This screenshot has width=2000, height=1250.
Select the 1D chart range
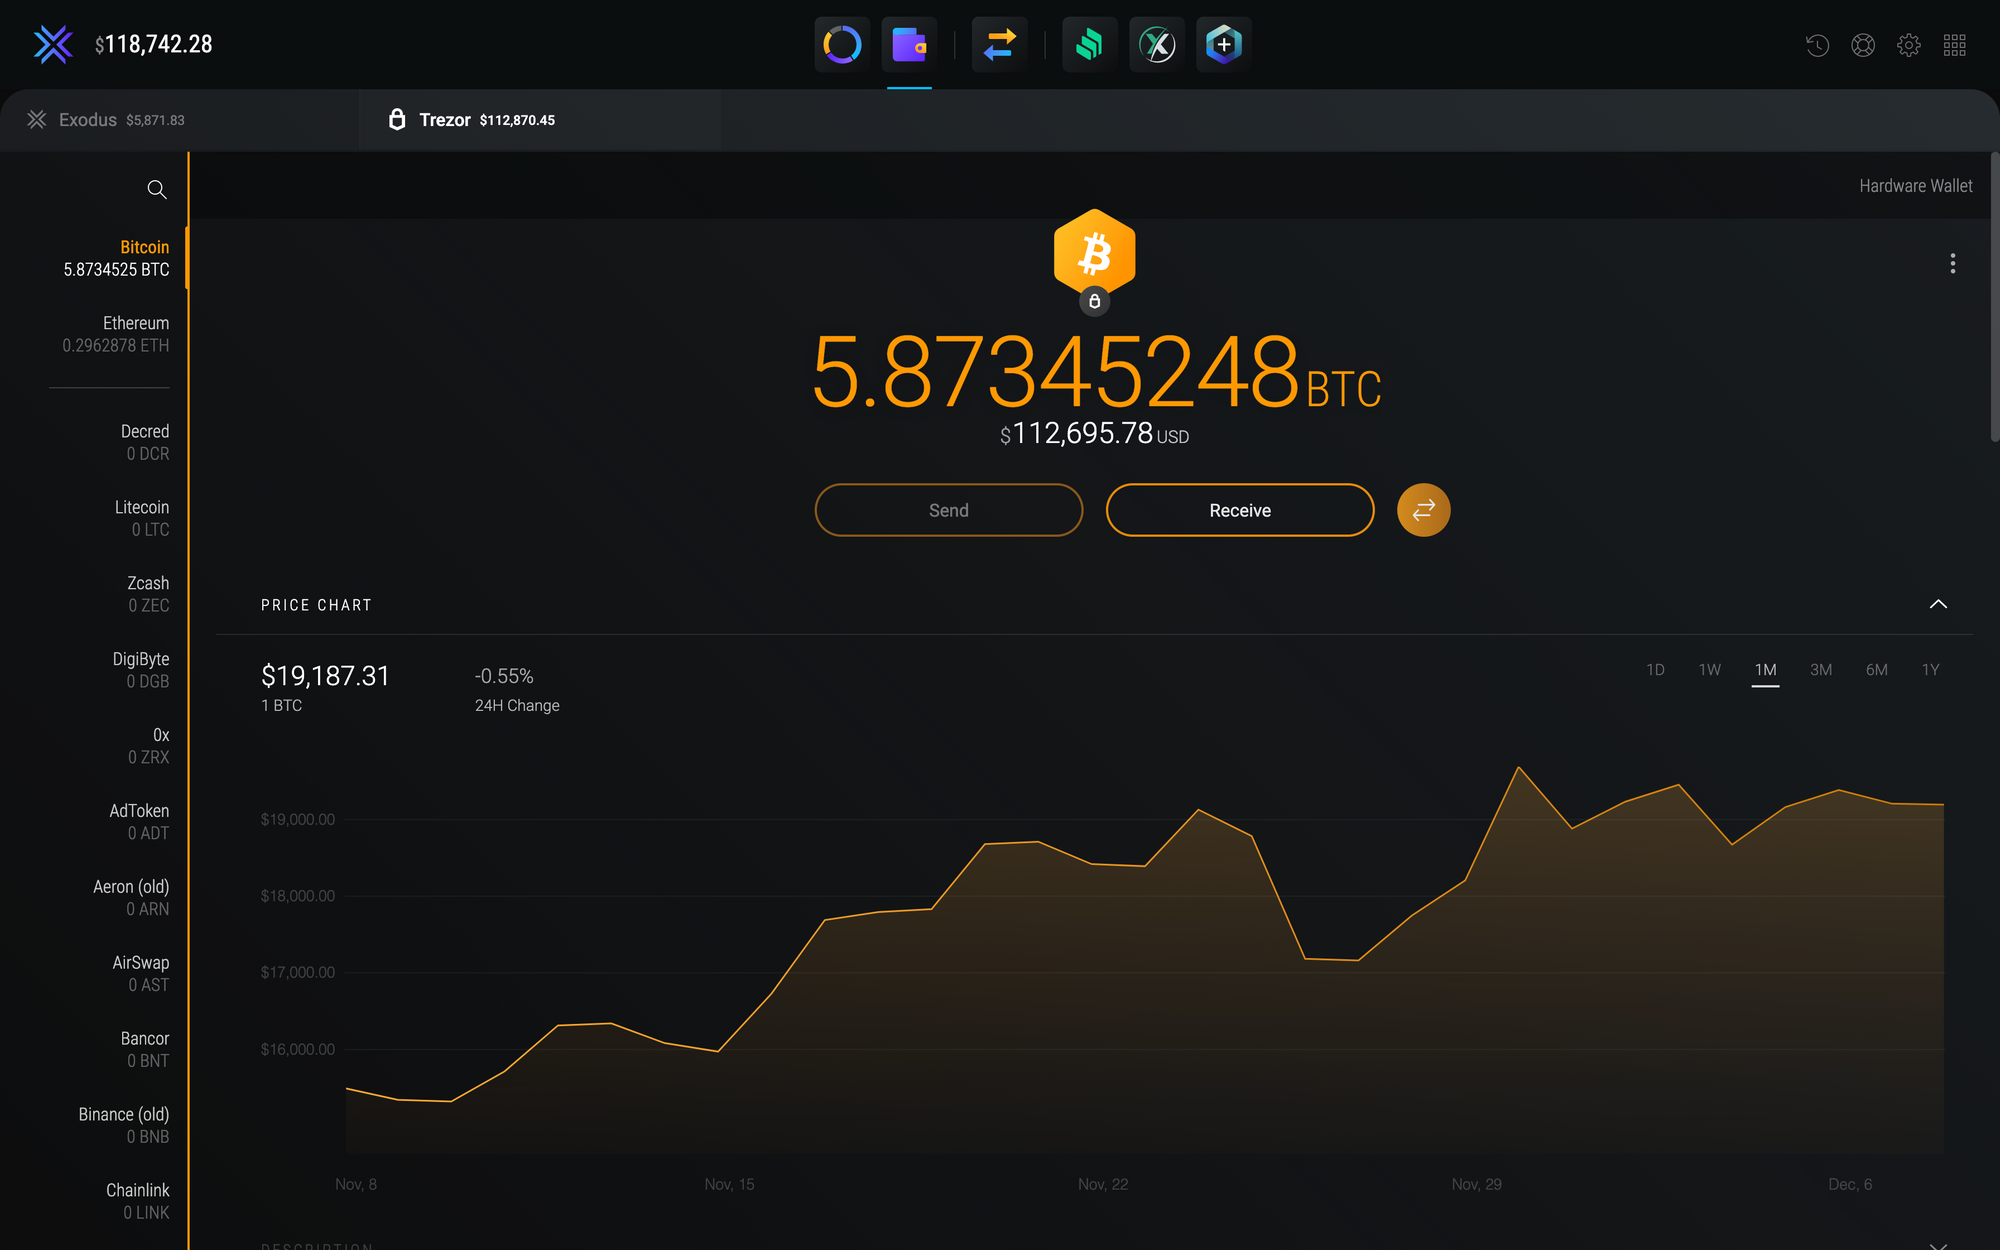point(1655,670)
